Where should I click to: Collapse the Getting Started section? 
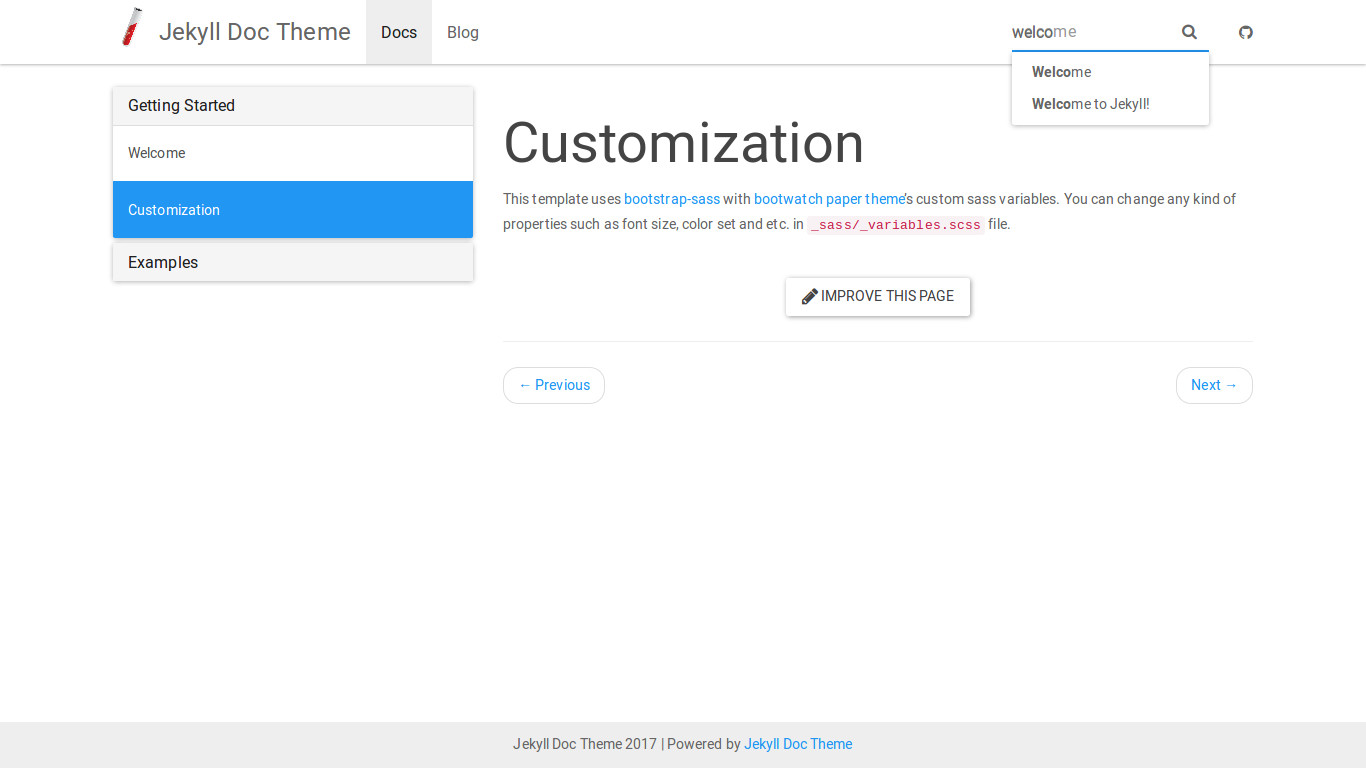click(x=181, y=106)
